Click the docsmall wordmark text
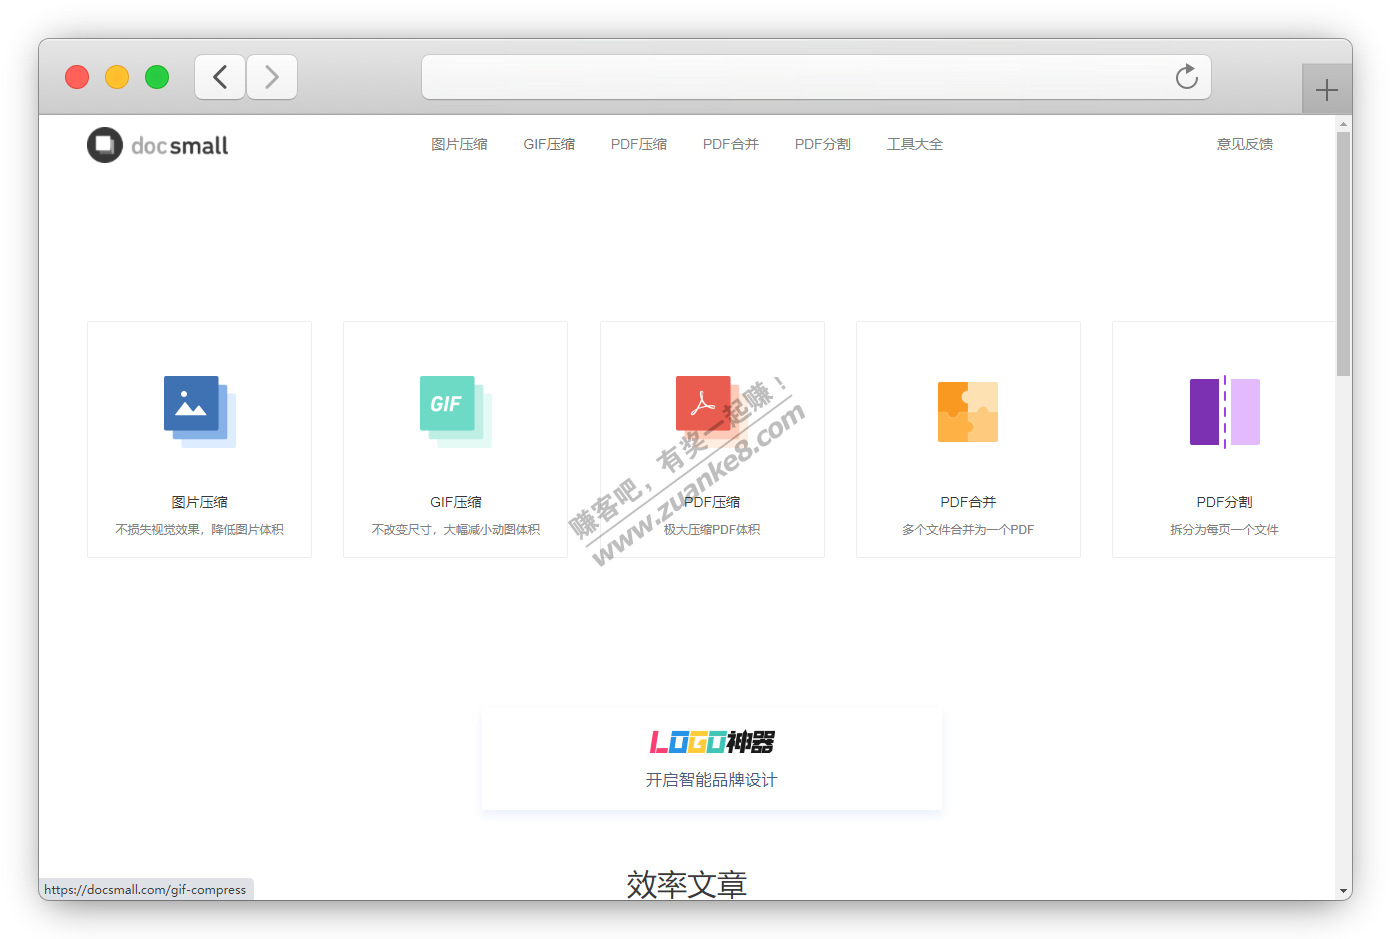Screen dimensions: 1391x939 [x=180, y=146]
